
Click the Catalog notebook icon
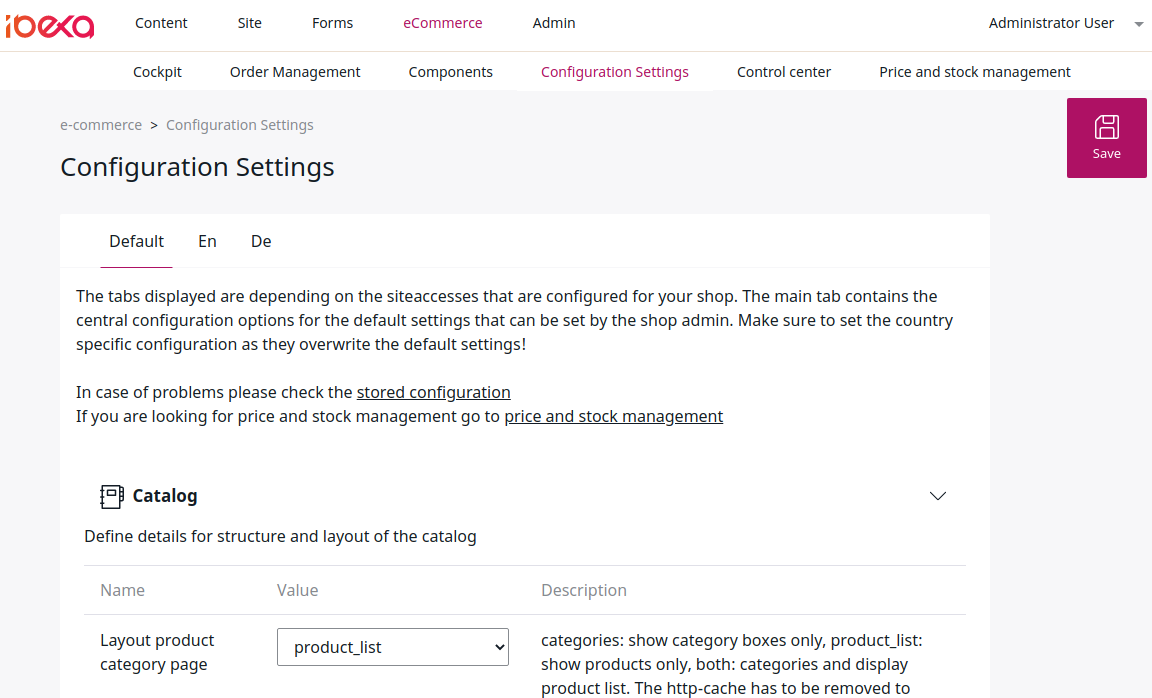112,497
